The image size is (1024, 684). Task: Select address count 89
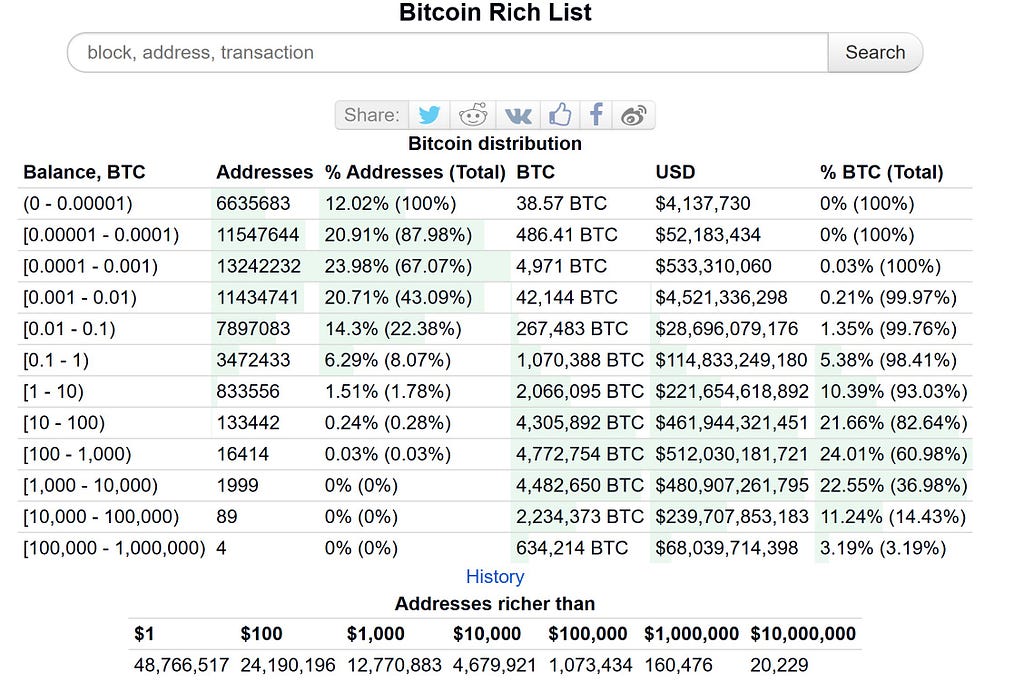coord(227,517)
